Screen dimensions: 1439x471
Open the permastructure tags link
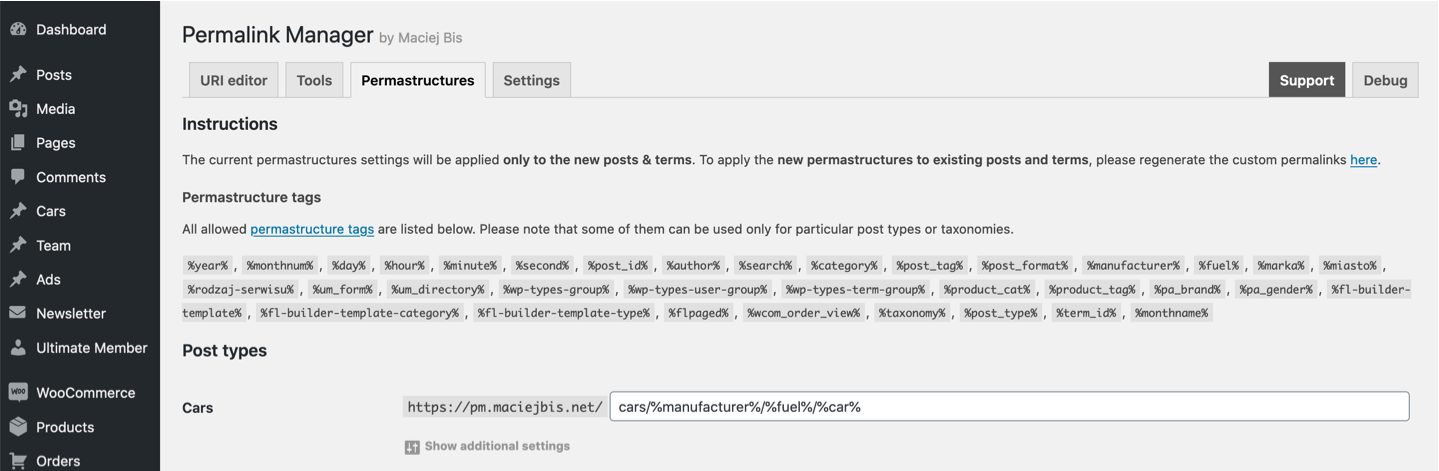pos(312,229)
